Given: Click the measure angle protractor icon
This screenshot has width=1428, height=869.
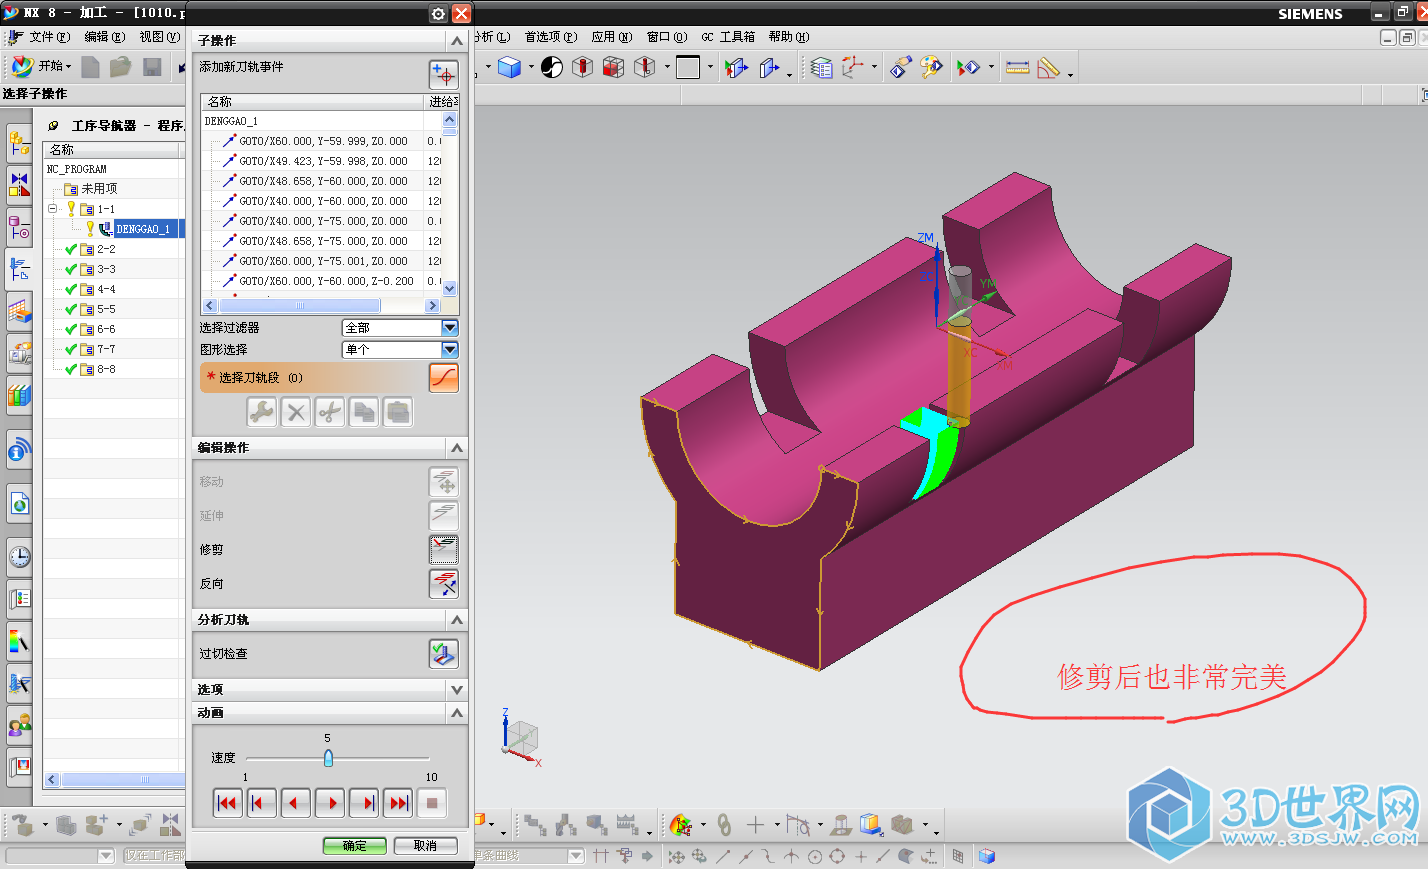Looking at the screenshot, I should pyautogui.click(x=1048, y=67).
